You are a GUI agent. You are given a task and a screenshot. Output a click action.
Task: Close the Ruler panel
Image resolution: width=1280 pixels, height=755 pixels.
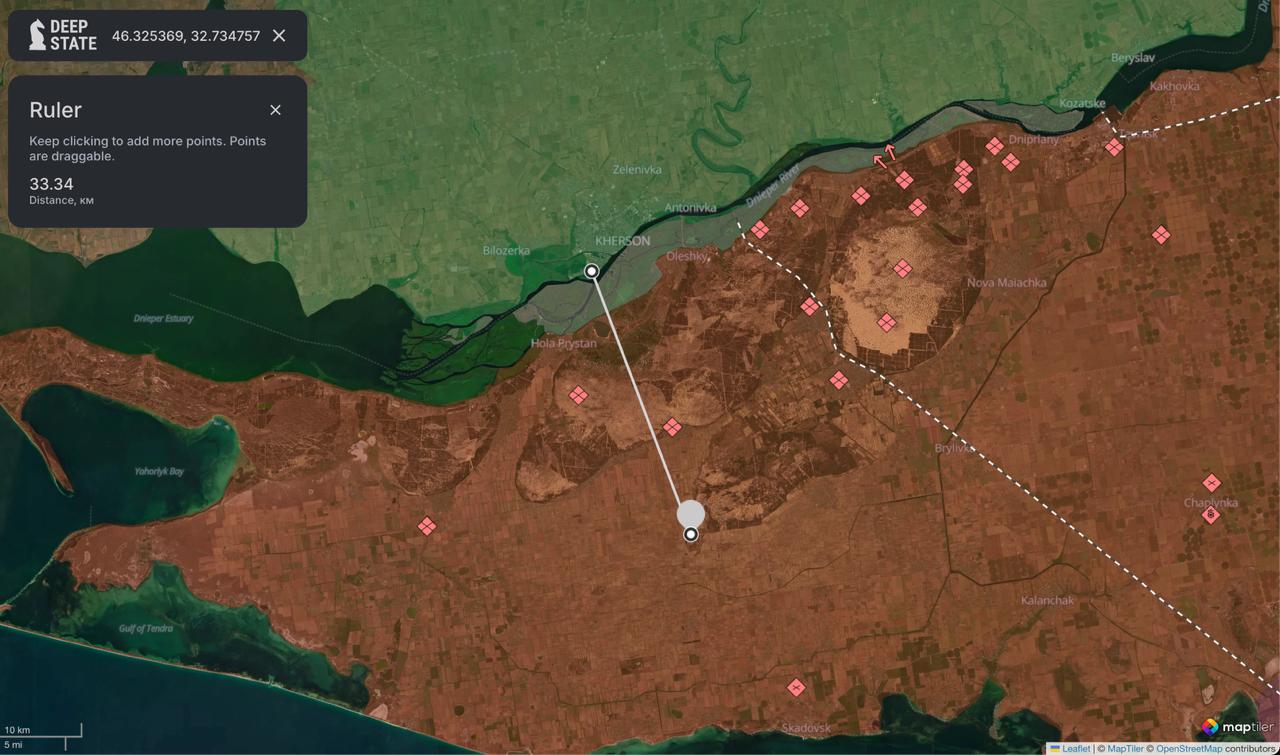pyautogui.click(x=276, y=110)
